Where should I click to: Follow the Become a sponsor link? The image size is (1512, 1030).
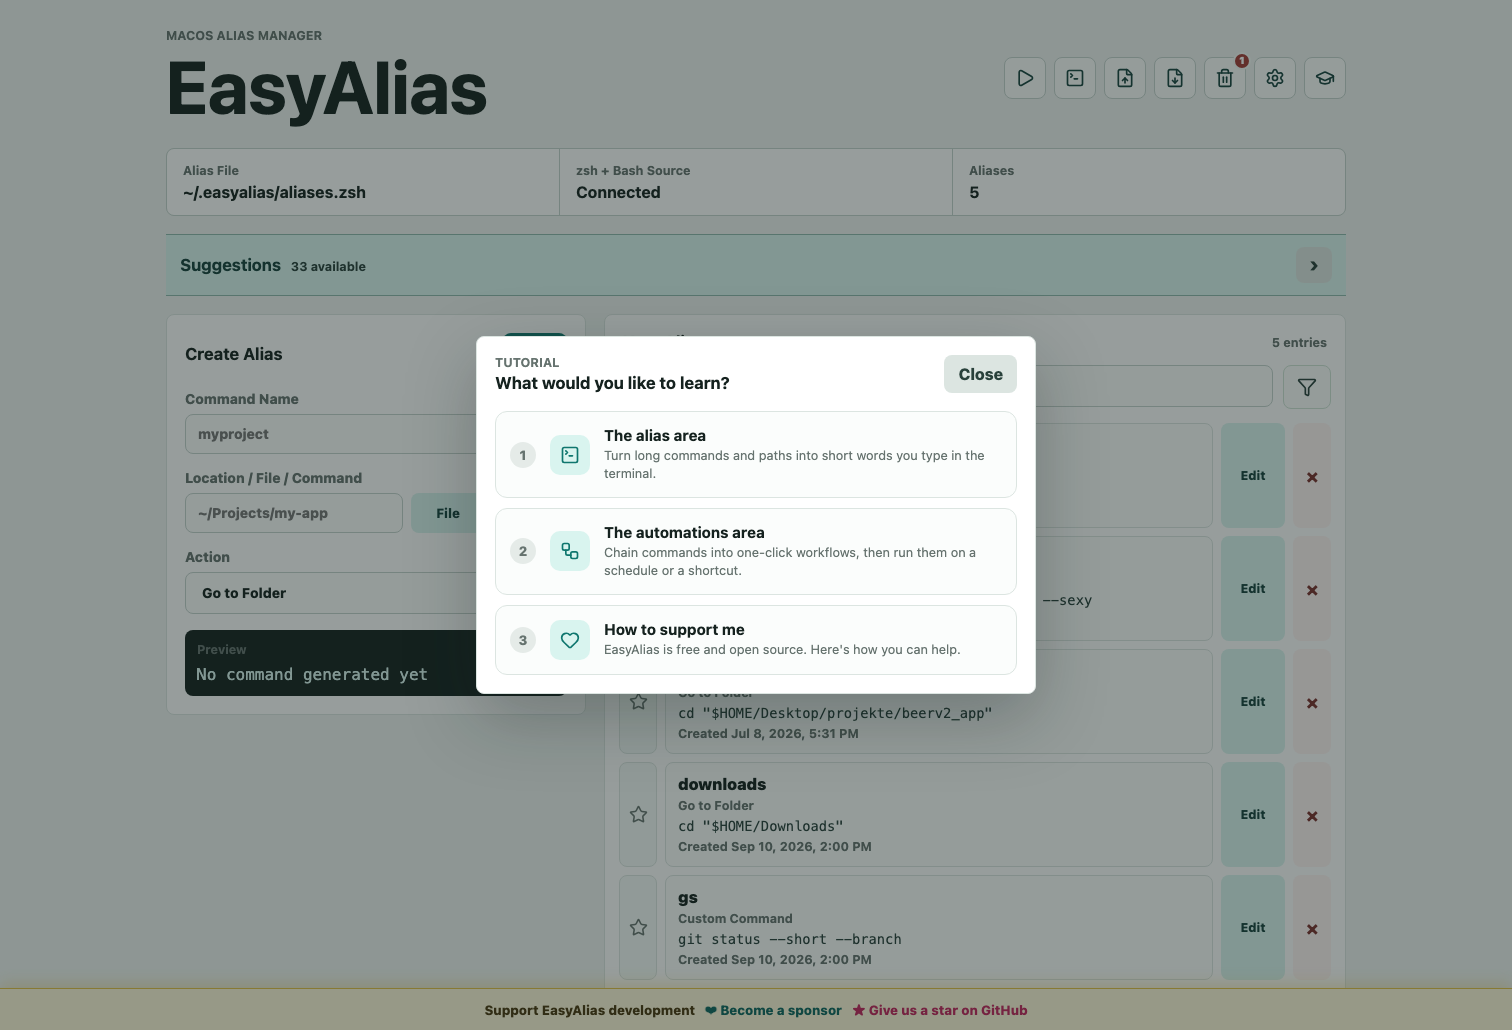pyautogui.click(x=773, y=1010)
